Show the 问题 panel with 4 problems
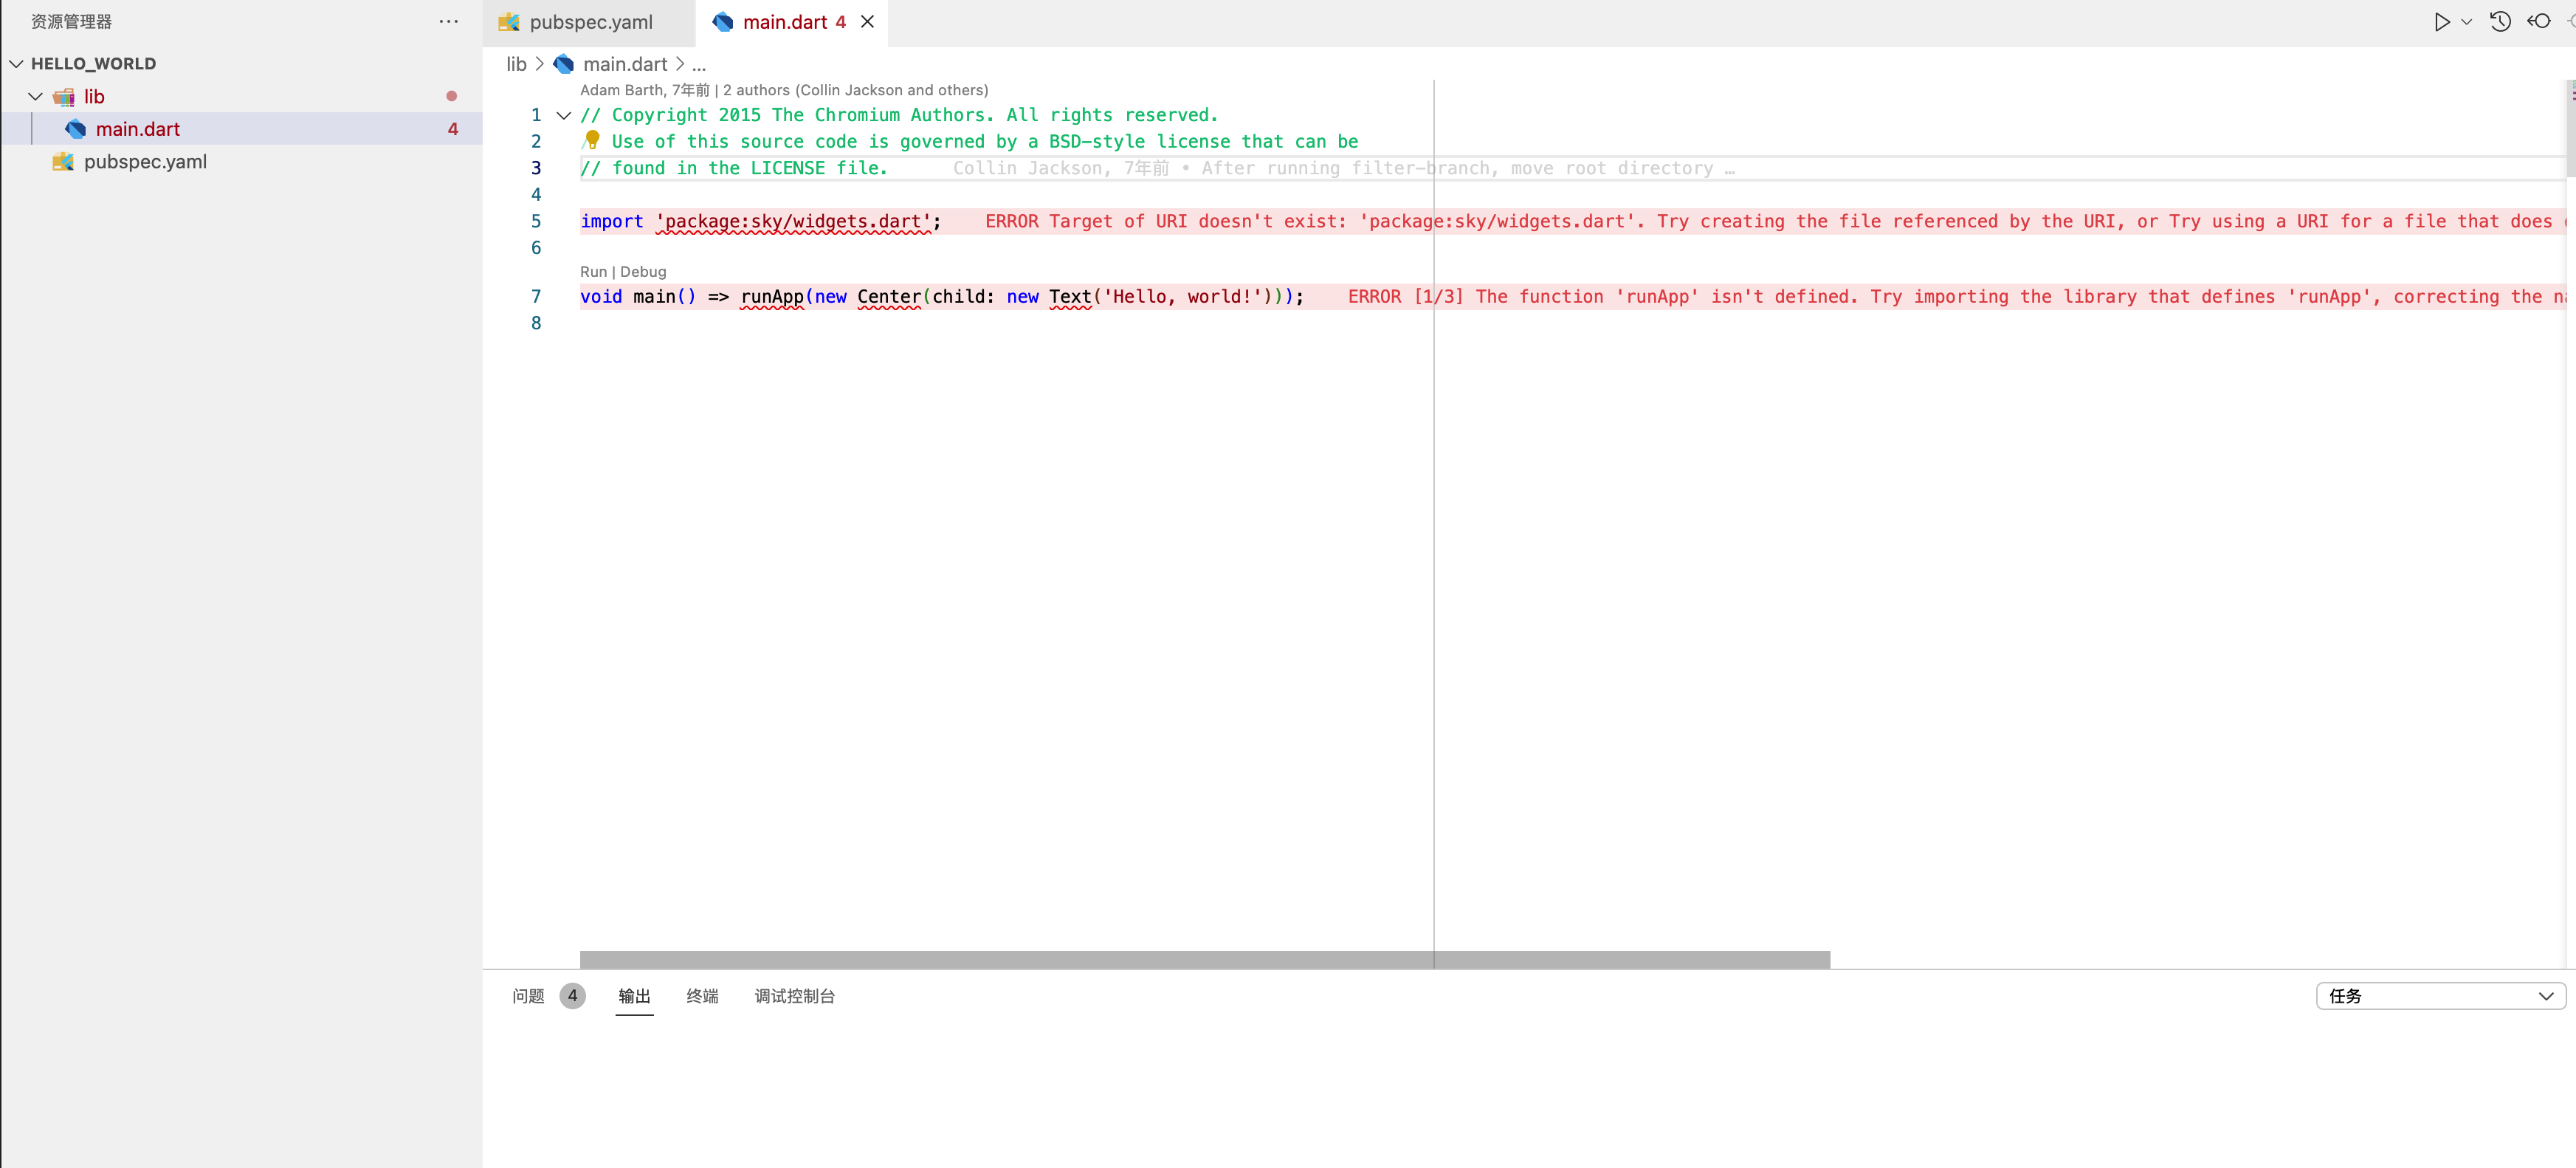 530,996
